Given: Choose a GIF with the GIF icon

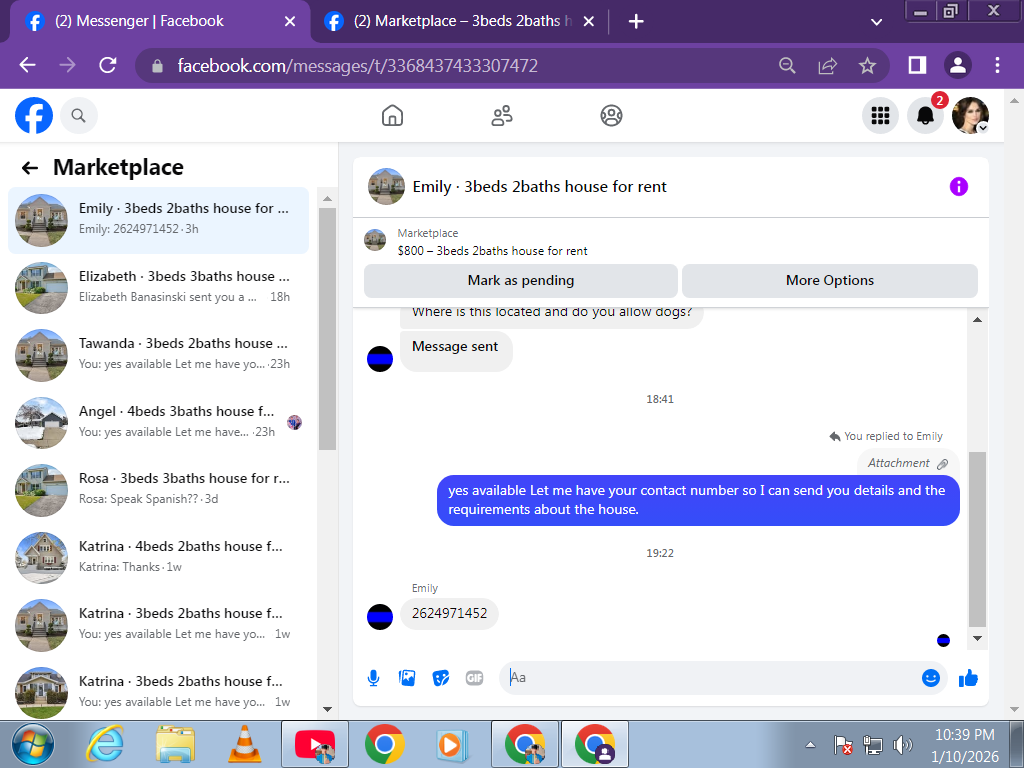Looking at the screenshot, I should [475, 678].
